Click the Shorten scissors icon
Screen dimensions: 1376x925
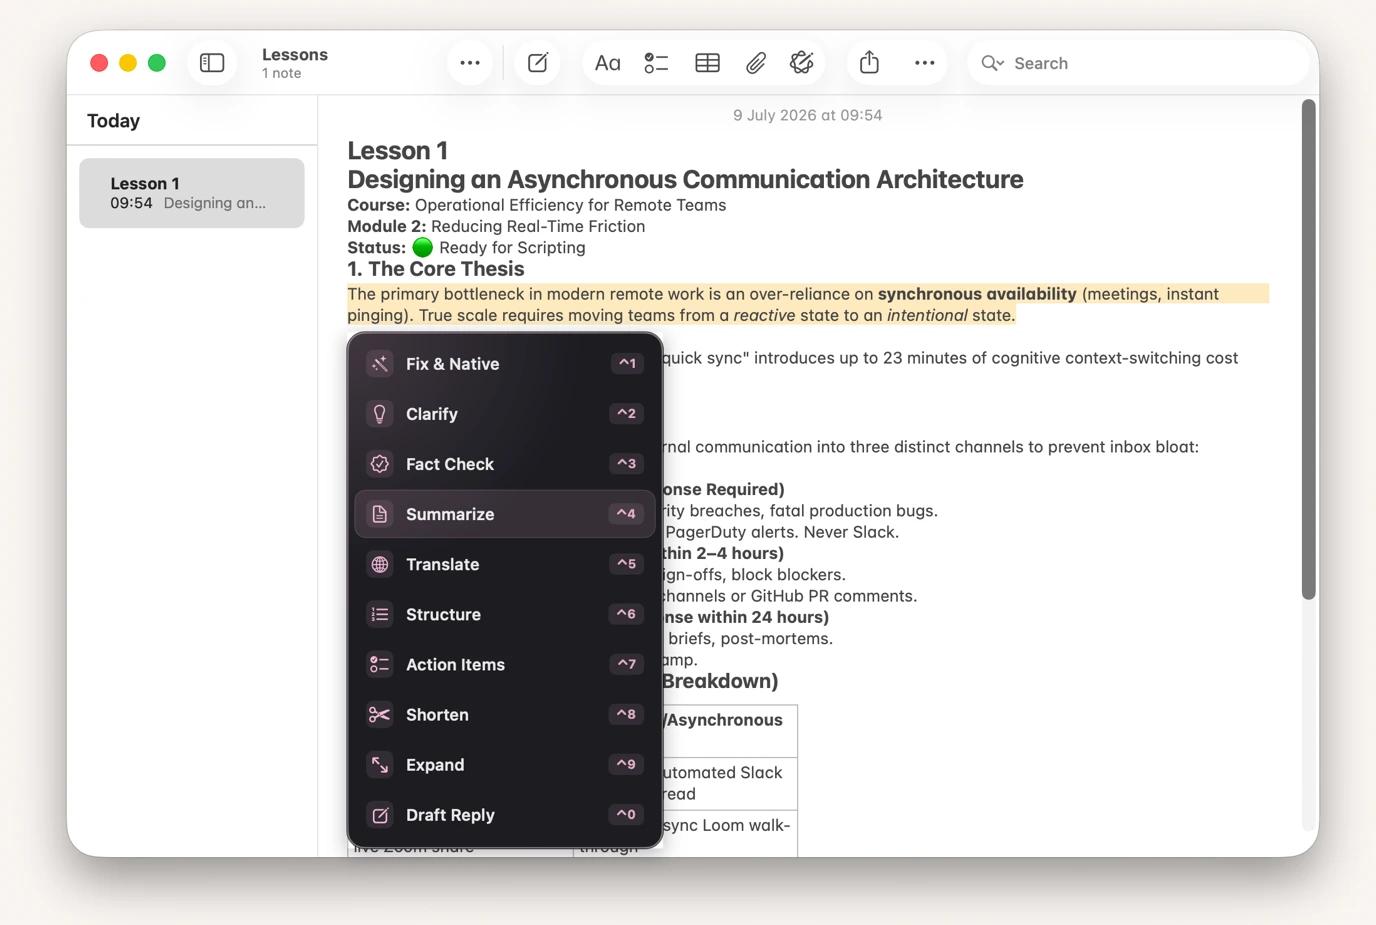pyautogui.click(x=380, y=714)
